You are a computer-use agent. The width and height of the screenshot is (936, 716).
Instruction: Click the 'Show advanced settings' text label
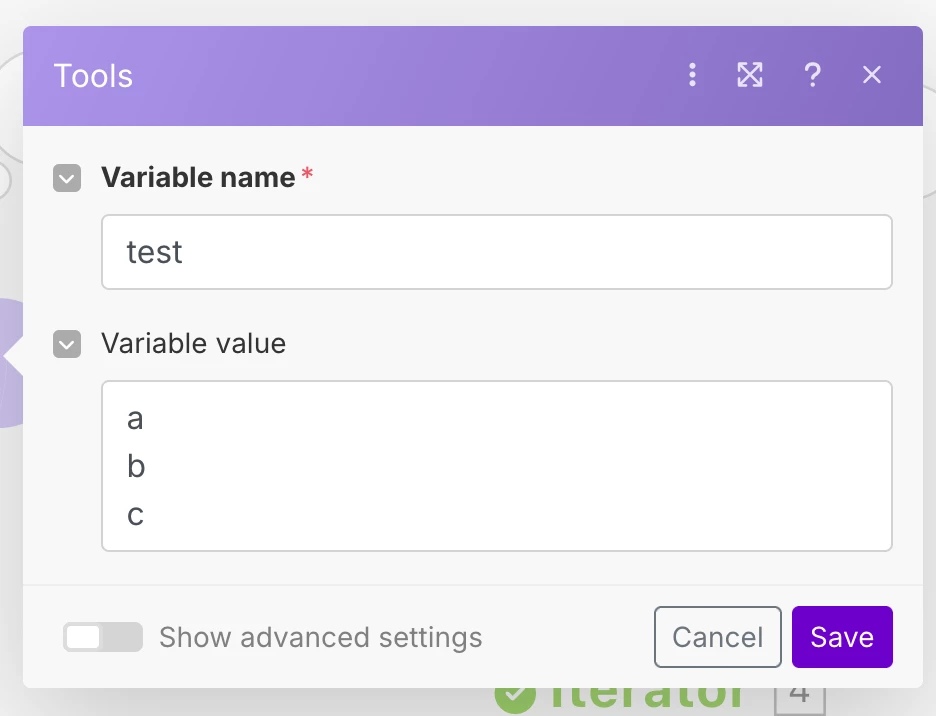tap(320, 637)
